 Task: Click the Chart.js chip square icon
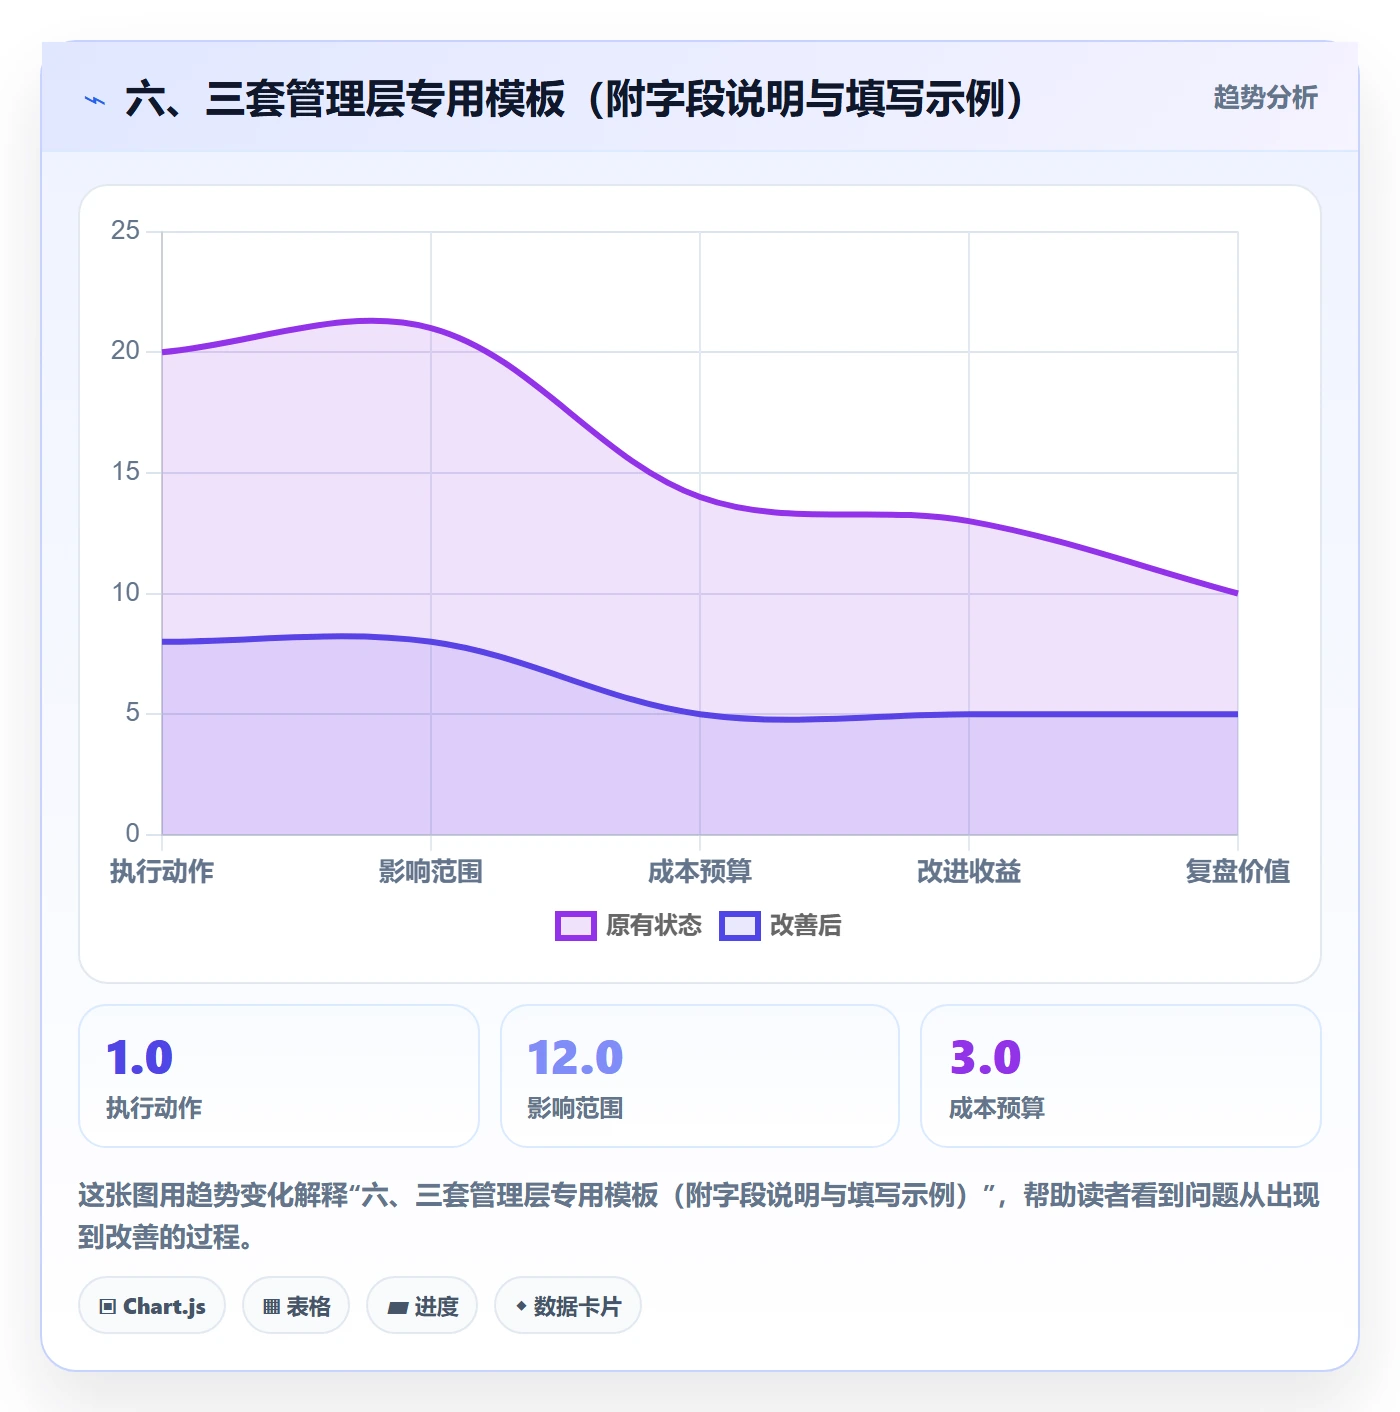108,1306
